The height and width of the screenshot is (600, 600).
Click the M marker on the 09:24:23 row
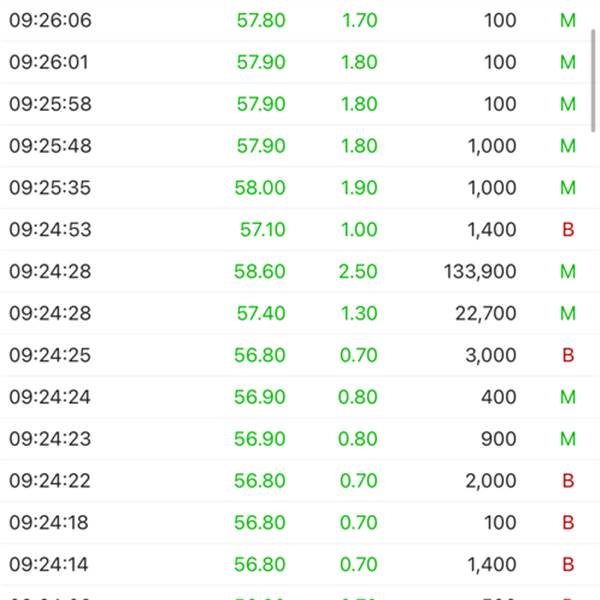point(568,439)
